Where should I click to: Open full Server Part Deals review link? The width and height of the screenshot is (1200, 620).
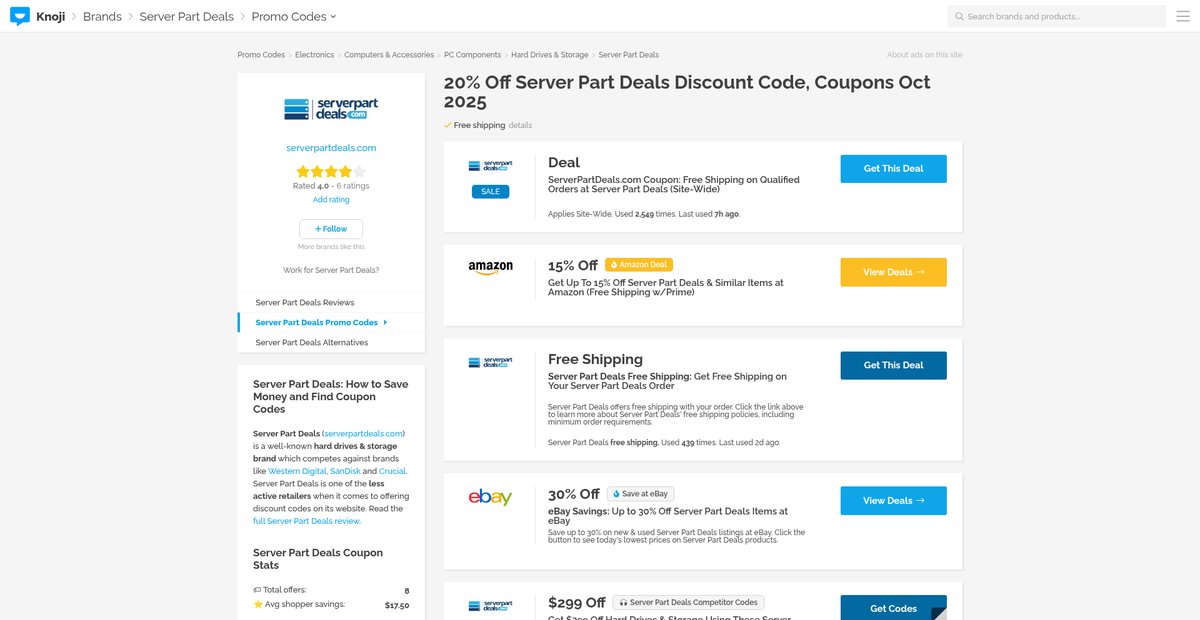tap(305, 521)
